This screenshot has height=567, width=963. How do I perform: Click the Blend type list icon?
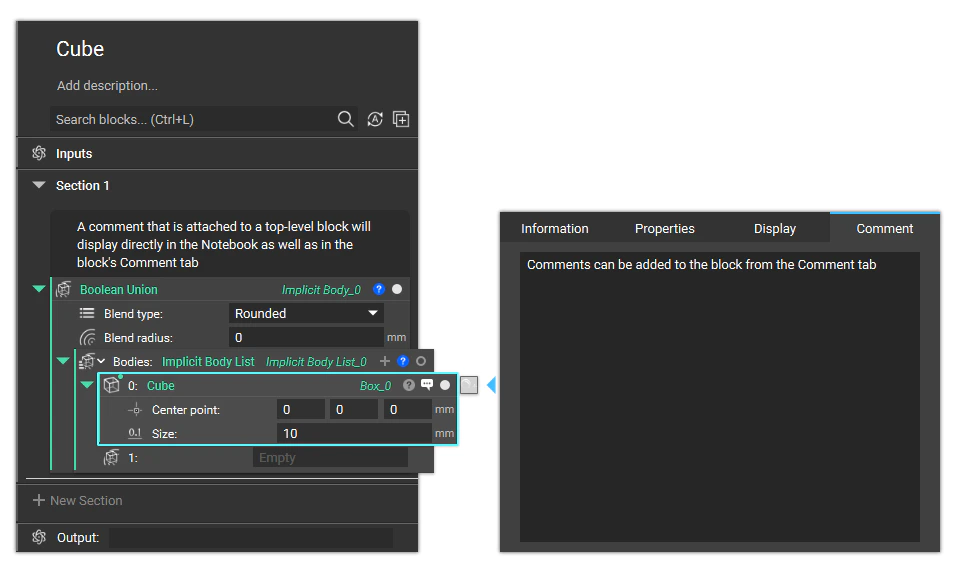pyautogui.click(x=87, y=313)
